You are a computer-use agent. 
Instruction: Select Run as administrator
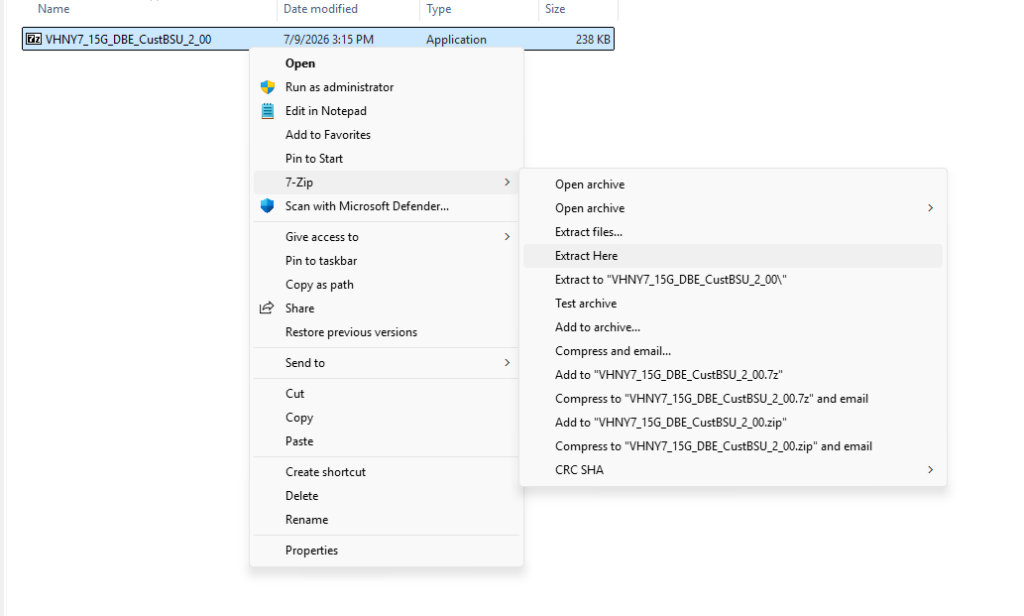pyautogui.click(x=387, y=87)
